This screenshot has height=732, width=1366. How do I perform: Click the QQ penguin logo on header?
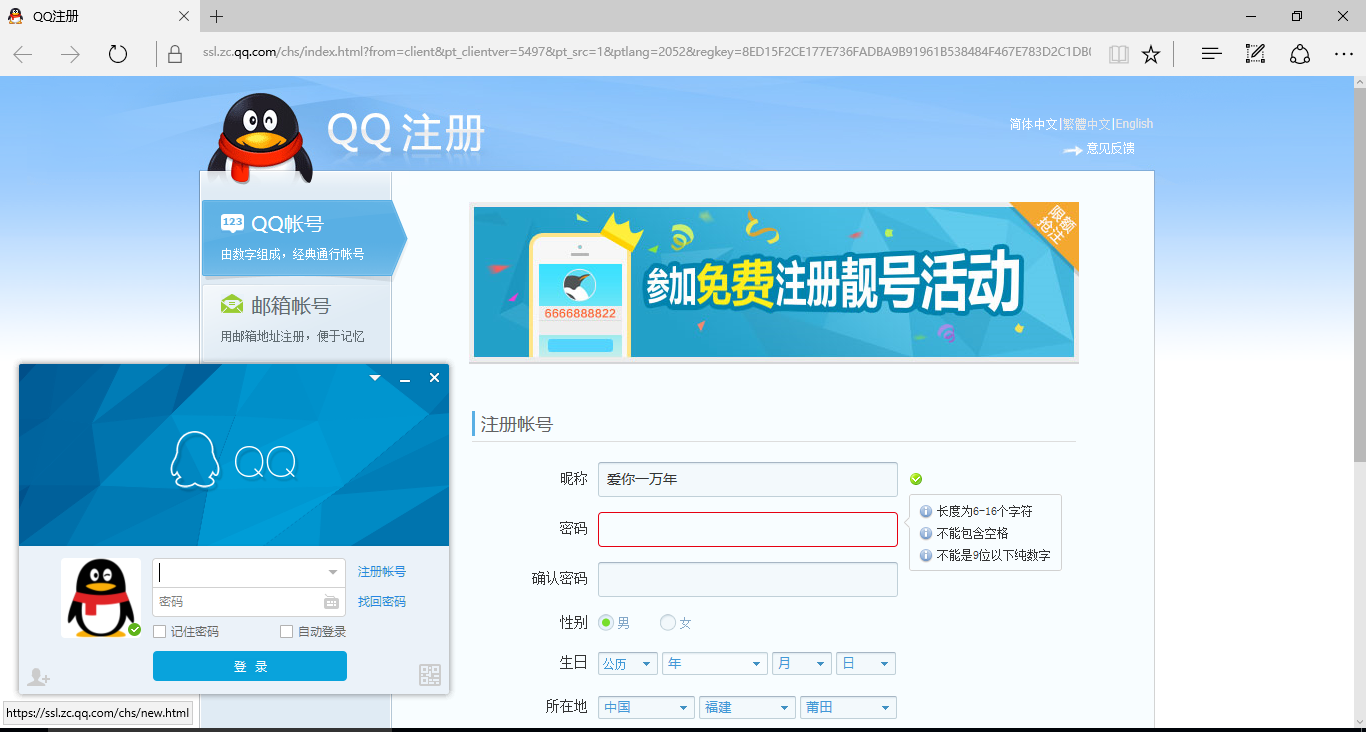(260, 138)
